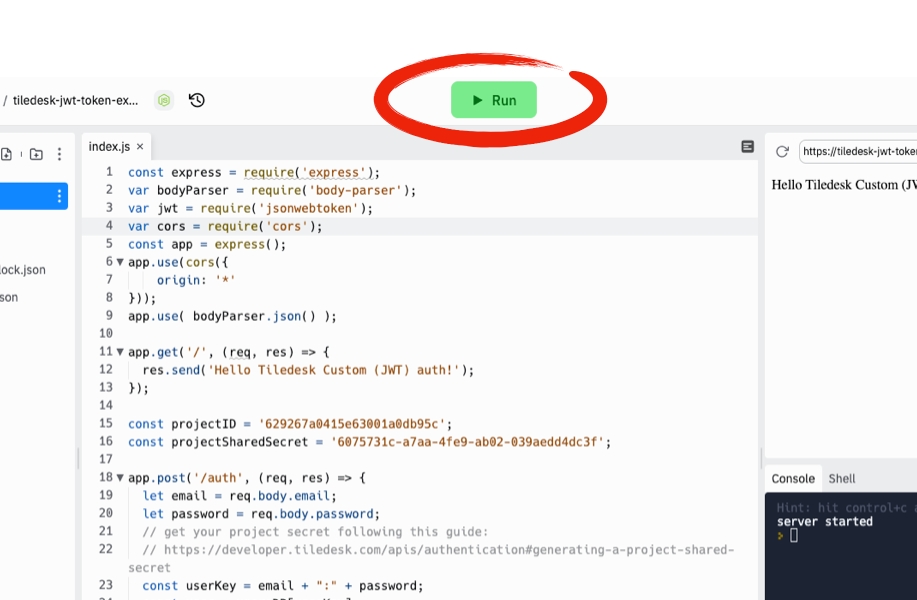Click the 'Hello Tiledesk Custom' webview text
The image size is (917, 600).
pos(844,185)
